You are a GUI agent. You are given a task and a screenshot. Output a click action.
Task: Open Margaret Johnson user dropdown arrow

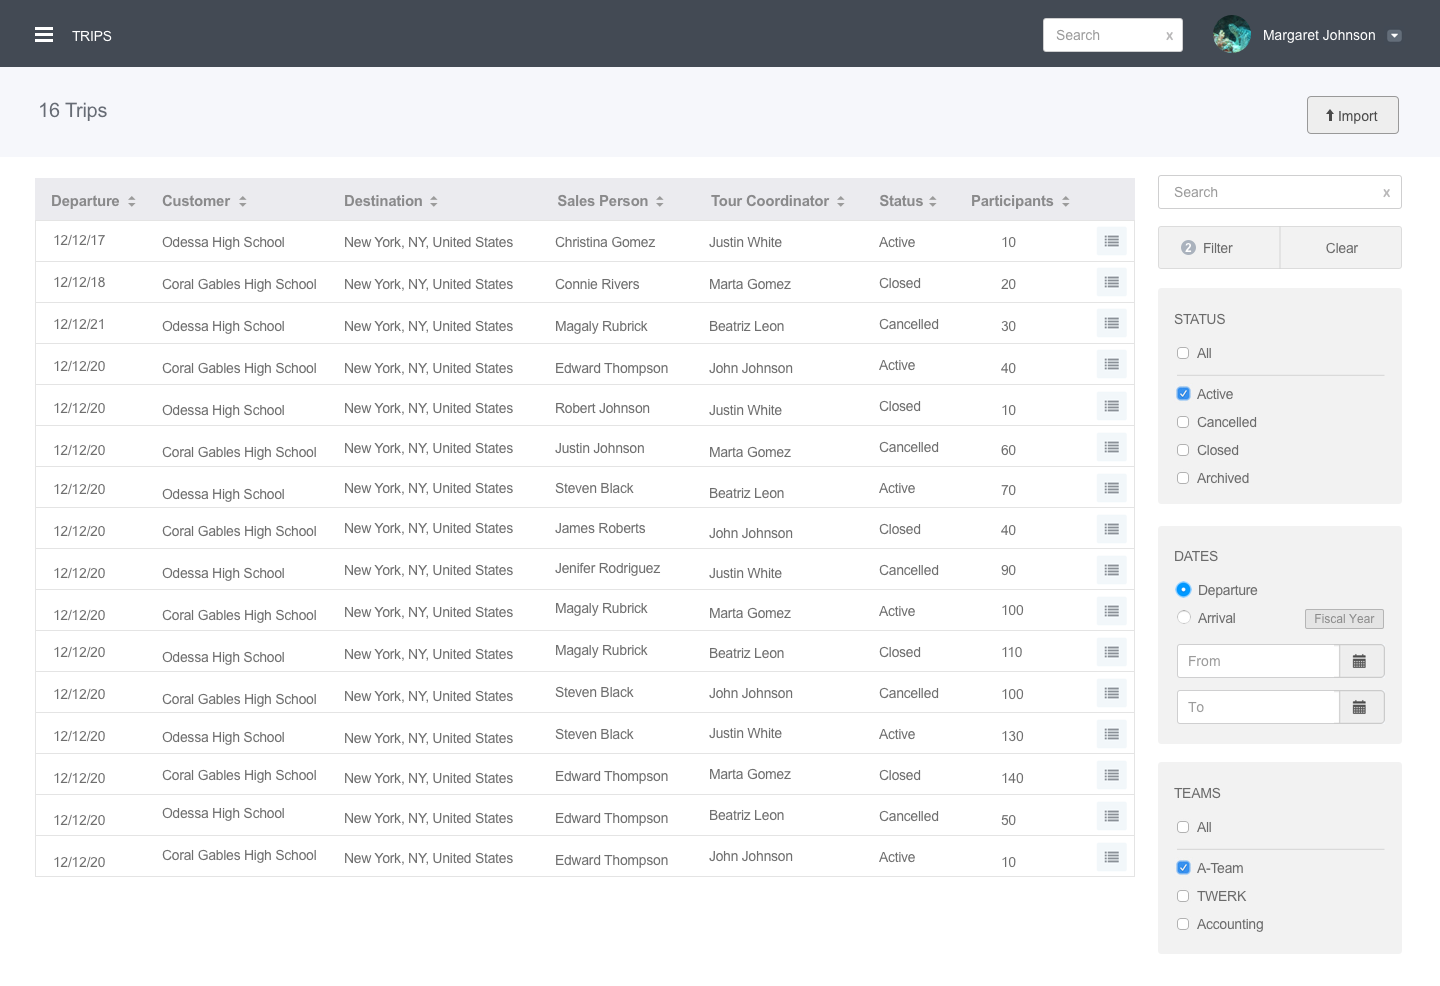tap(1394, 36)
